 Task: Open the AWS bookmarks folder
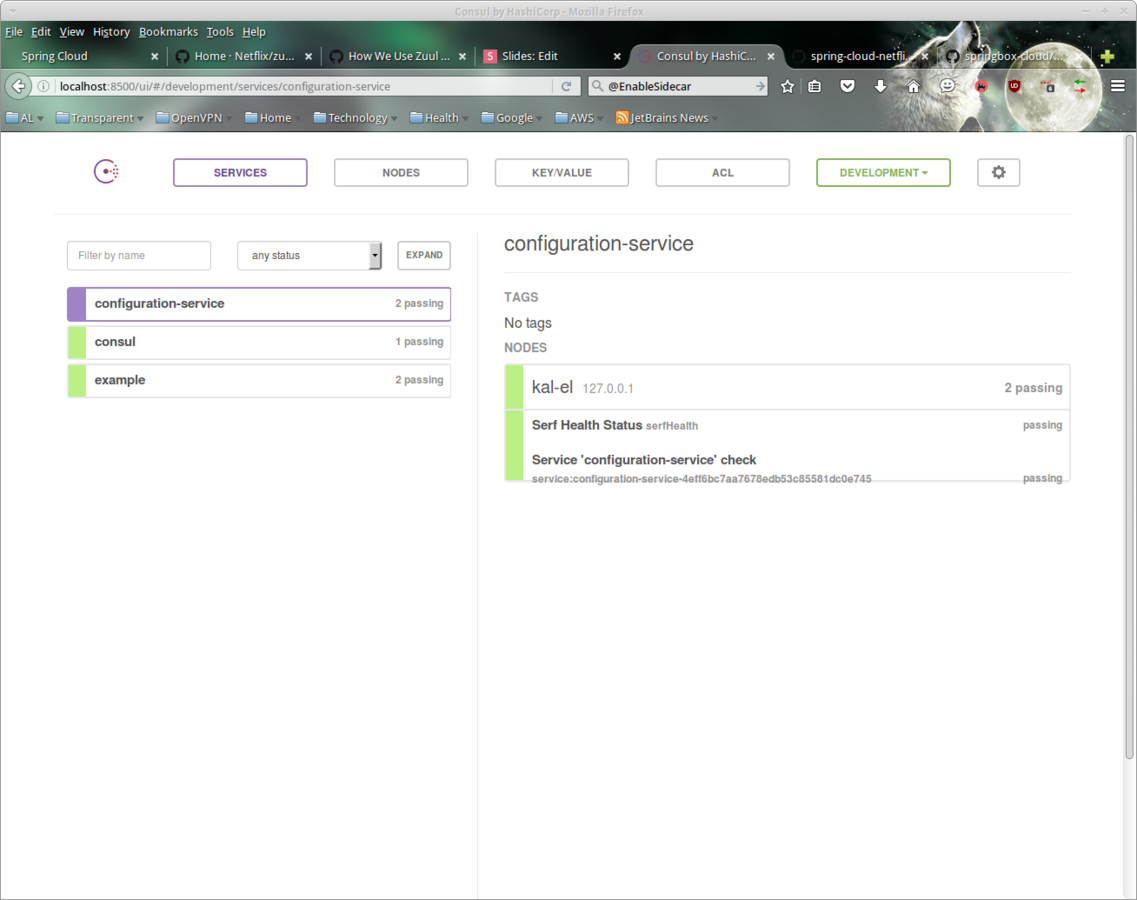point(579,117)
